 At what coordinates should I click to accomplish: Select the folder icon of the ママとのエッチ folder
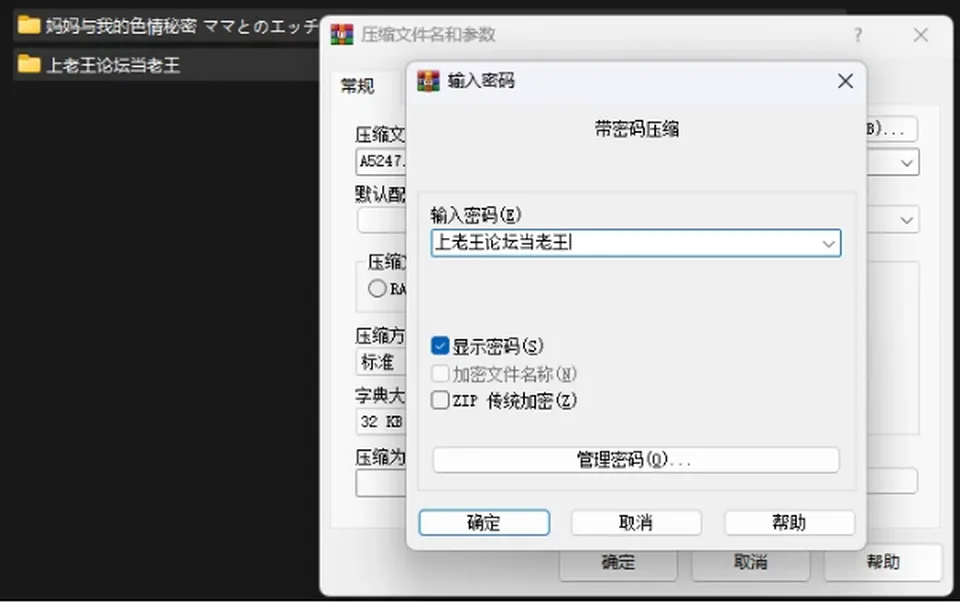coord(29,25)
